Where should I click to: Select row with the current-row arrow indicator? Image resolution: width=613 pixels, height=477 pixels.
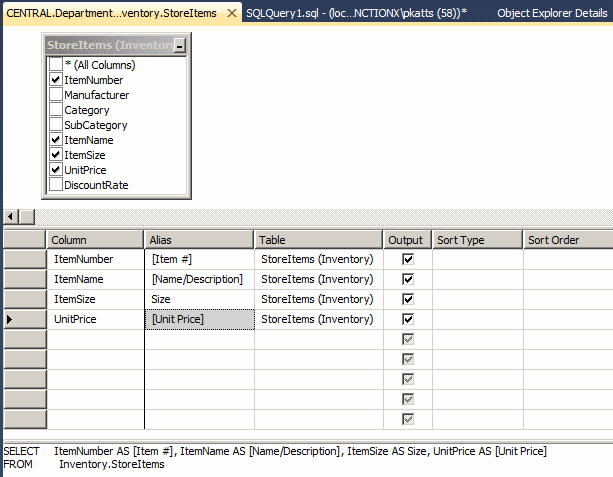25,319
